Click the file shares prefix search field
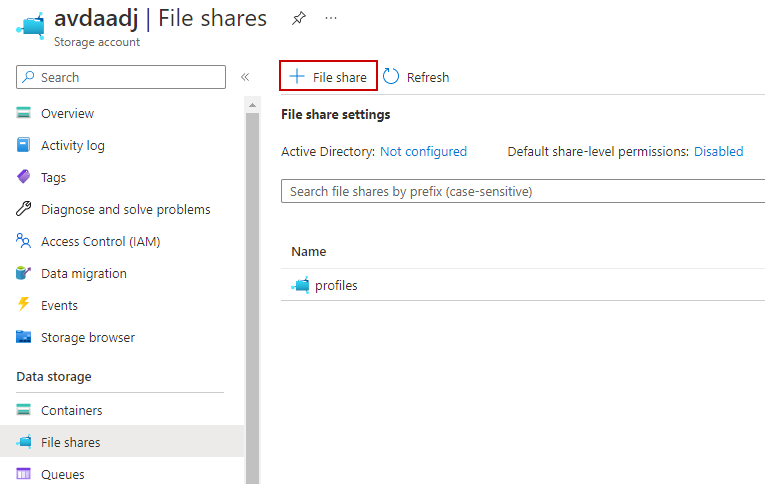 (522, 191)
